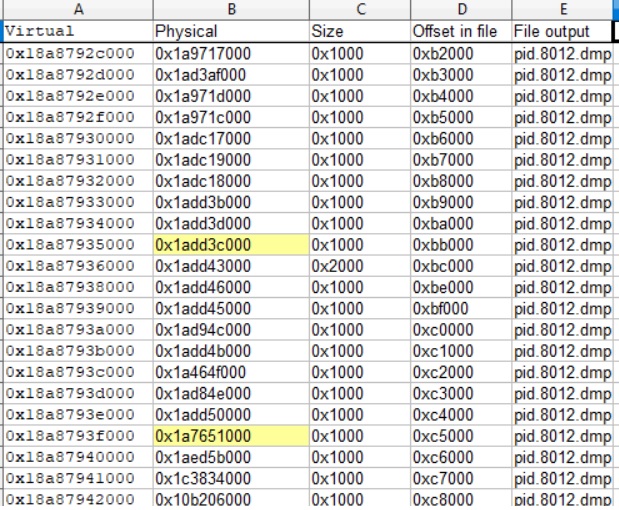Select physical address 0x1add3d000
619x510 pixels.
click(231, 223)
